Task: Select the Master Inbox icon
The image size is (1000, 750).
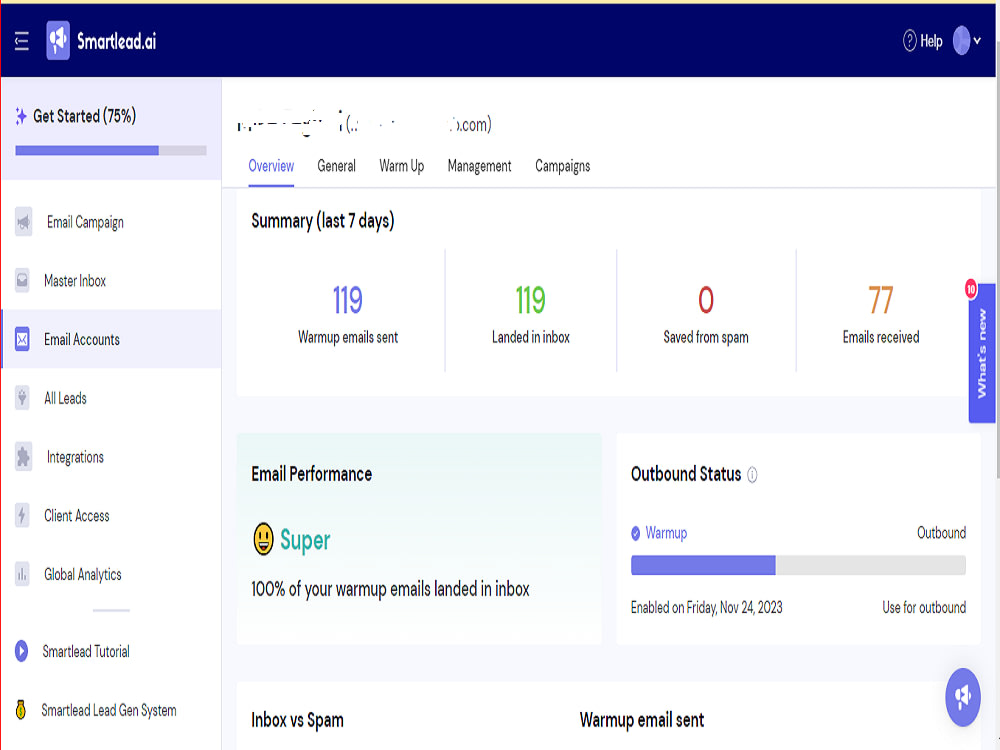Action: point(21,281)
